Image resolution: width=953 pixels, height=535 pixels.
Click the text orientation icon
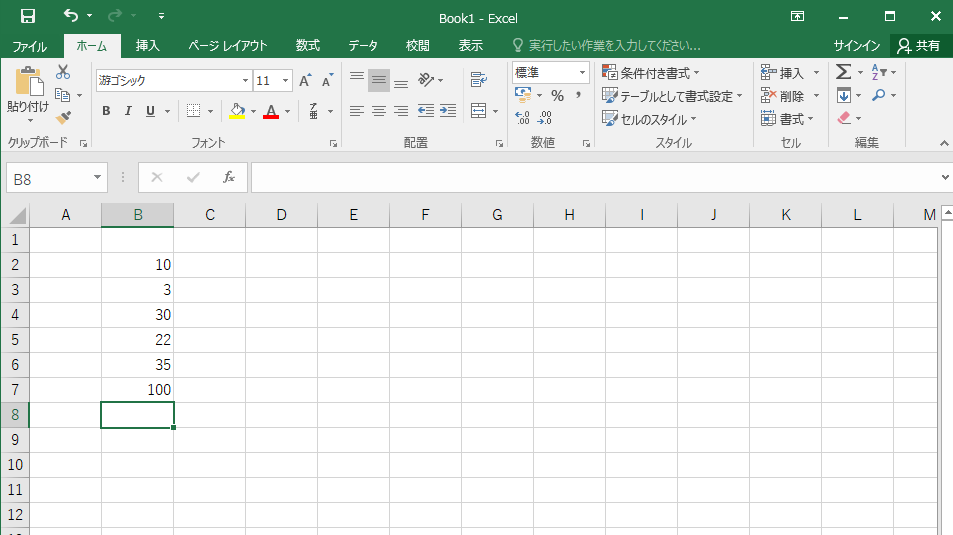click(x=426, y=80)
